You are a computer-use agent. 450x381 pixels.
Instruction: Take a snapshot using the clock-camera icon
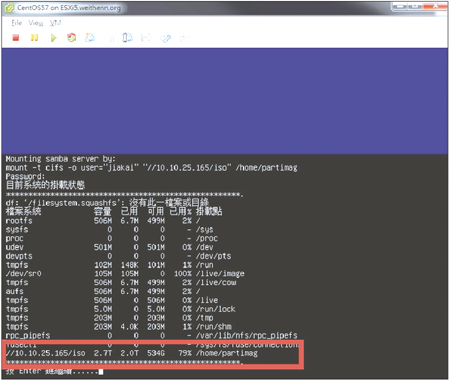[89, 38]
